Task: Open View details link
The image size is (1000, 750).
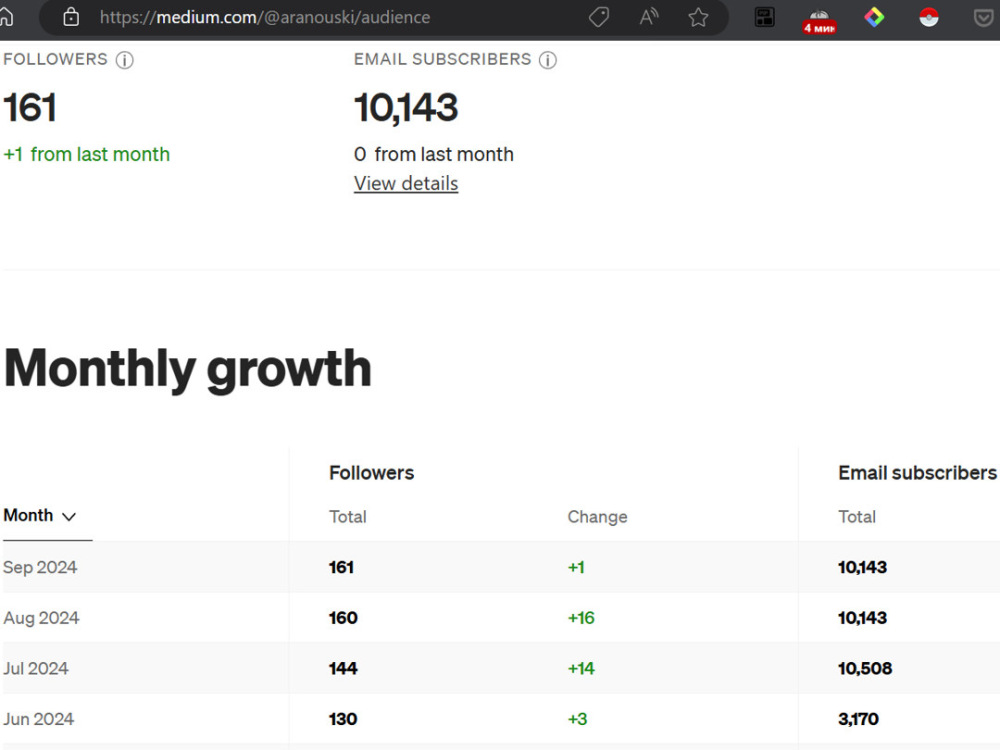Action: [x=406, y=184]
